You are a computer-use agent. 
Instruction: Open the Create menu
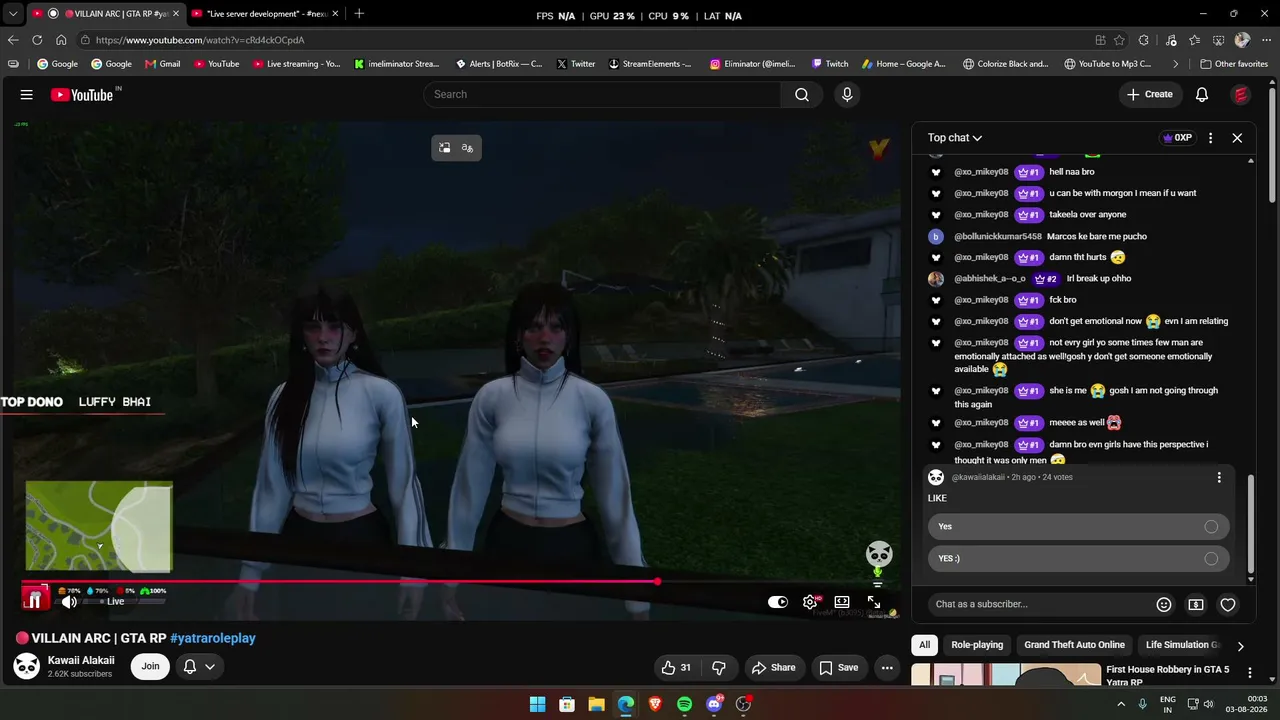pyautogui.click(x=1149, y=94)
